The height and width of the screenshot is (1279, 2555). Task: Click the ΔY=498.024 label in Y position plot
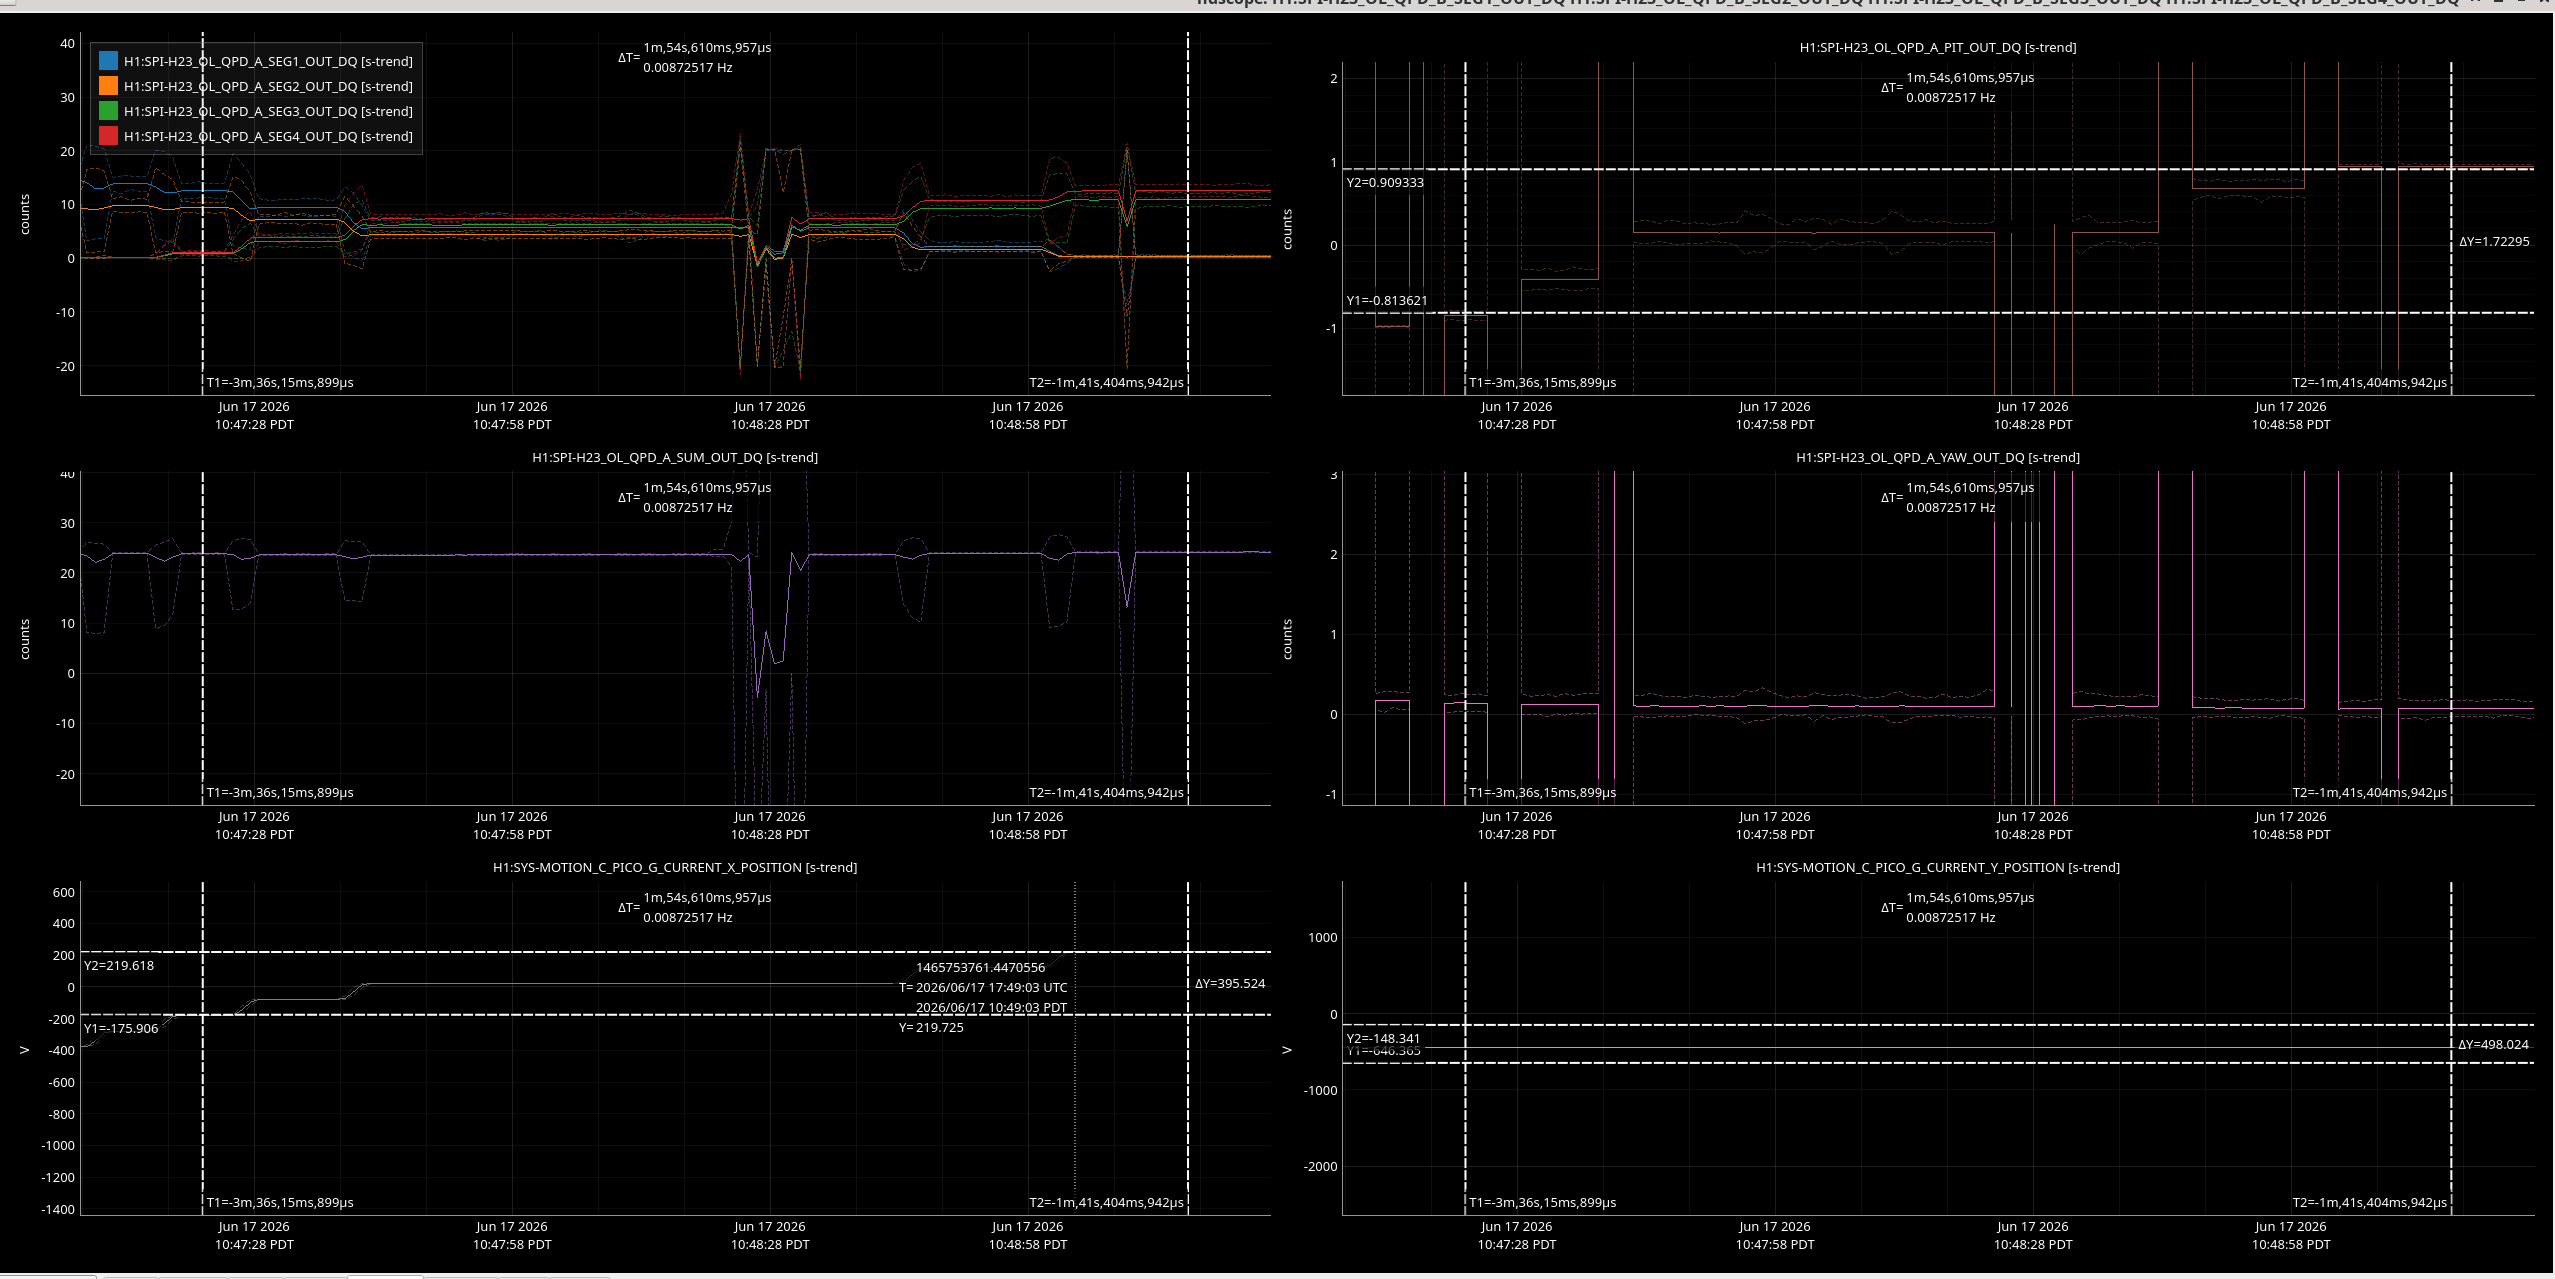pyautogui.click(x=2493, y=1044)
